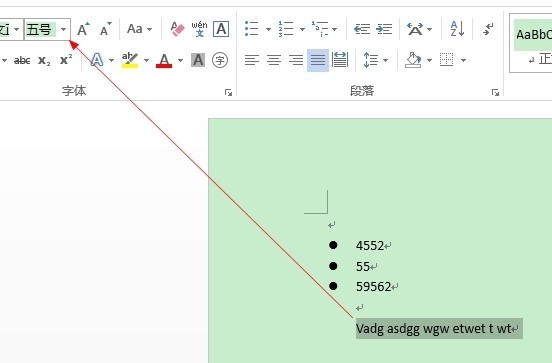
Task: Select the AaBbC Normal style
Action: point(532,43)
